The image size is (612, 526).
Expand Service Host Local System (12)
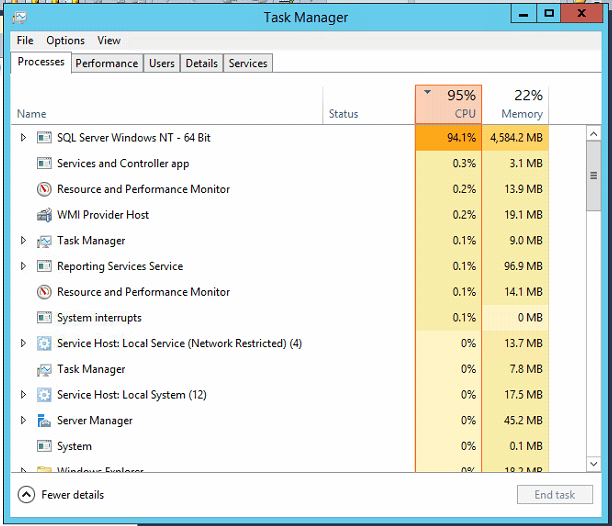(x=23, y=395)
